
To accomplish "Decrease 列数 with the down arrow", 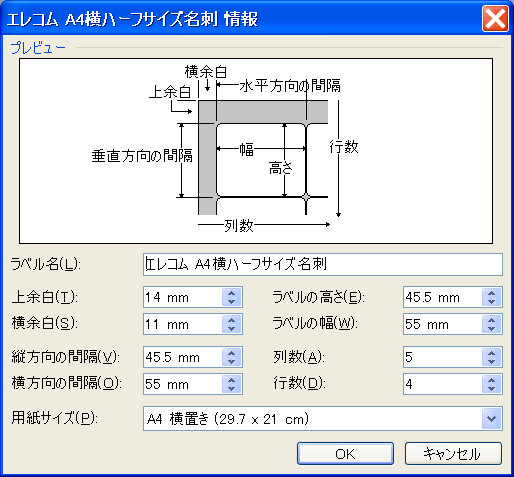I will click(491, 361).
